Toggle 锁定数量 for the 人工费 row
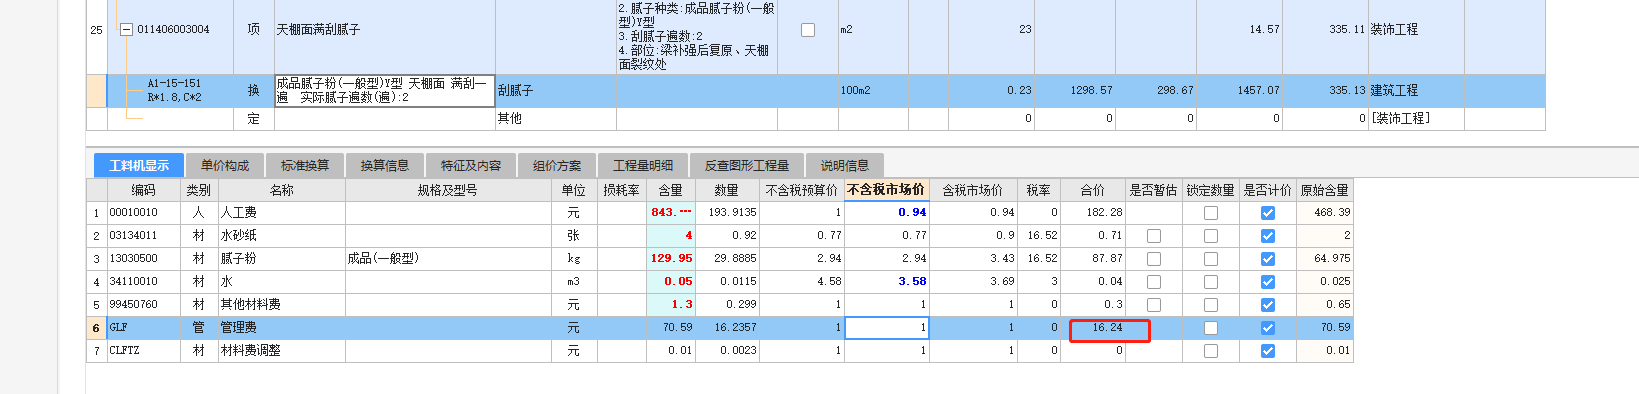This screenshot has width=1639, height=394. click(x=1211, y=213)
